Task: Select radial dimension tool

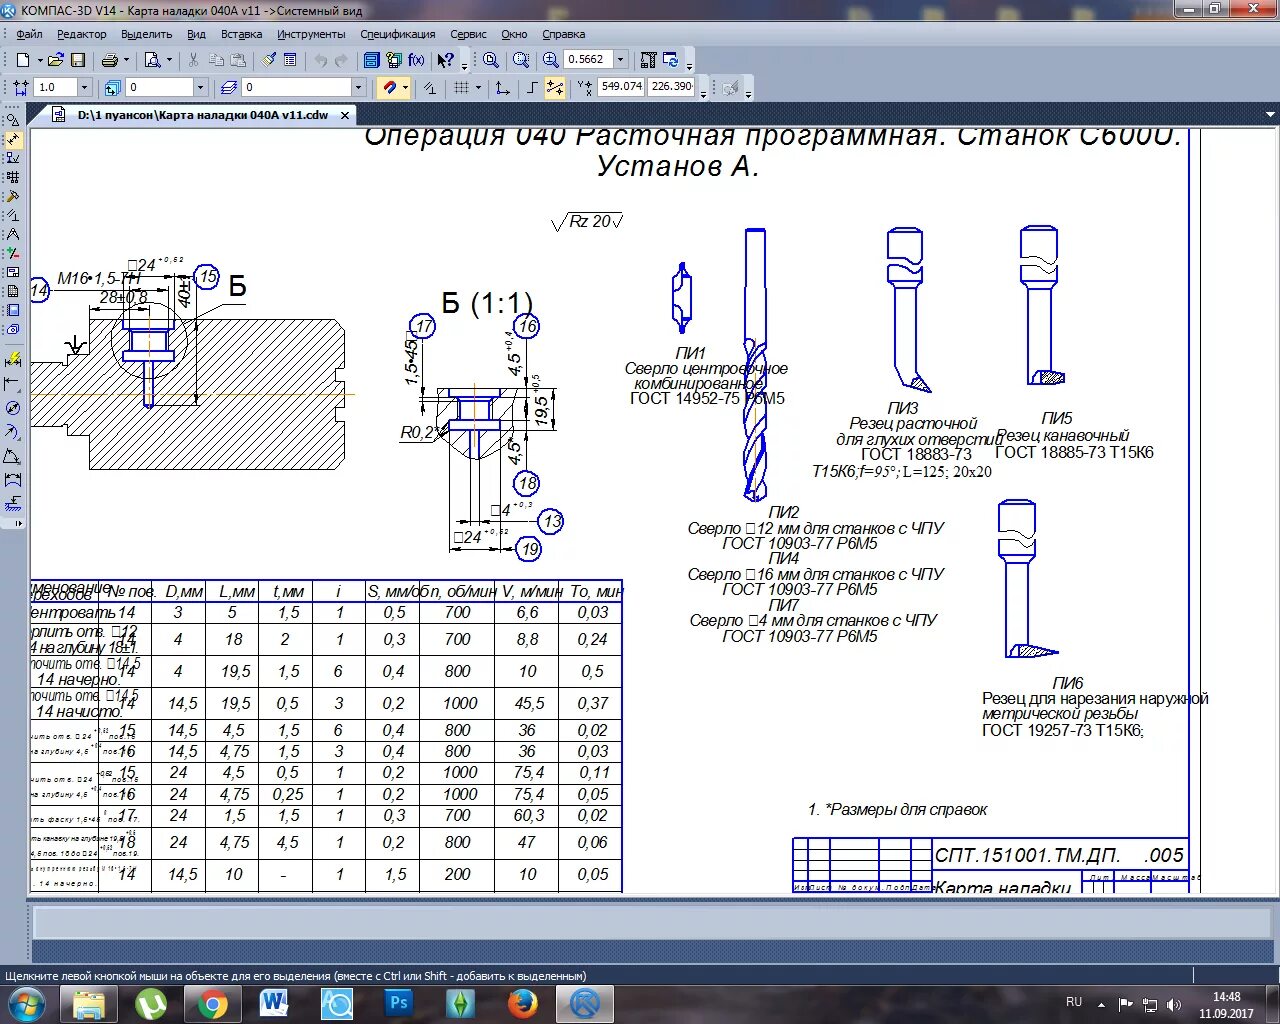Action: tap(13, 432)
